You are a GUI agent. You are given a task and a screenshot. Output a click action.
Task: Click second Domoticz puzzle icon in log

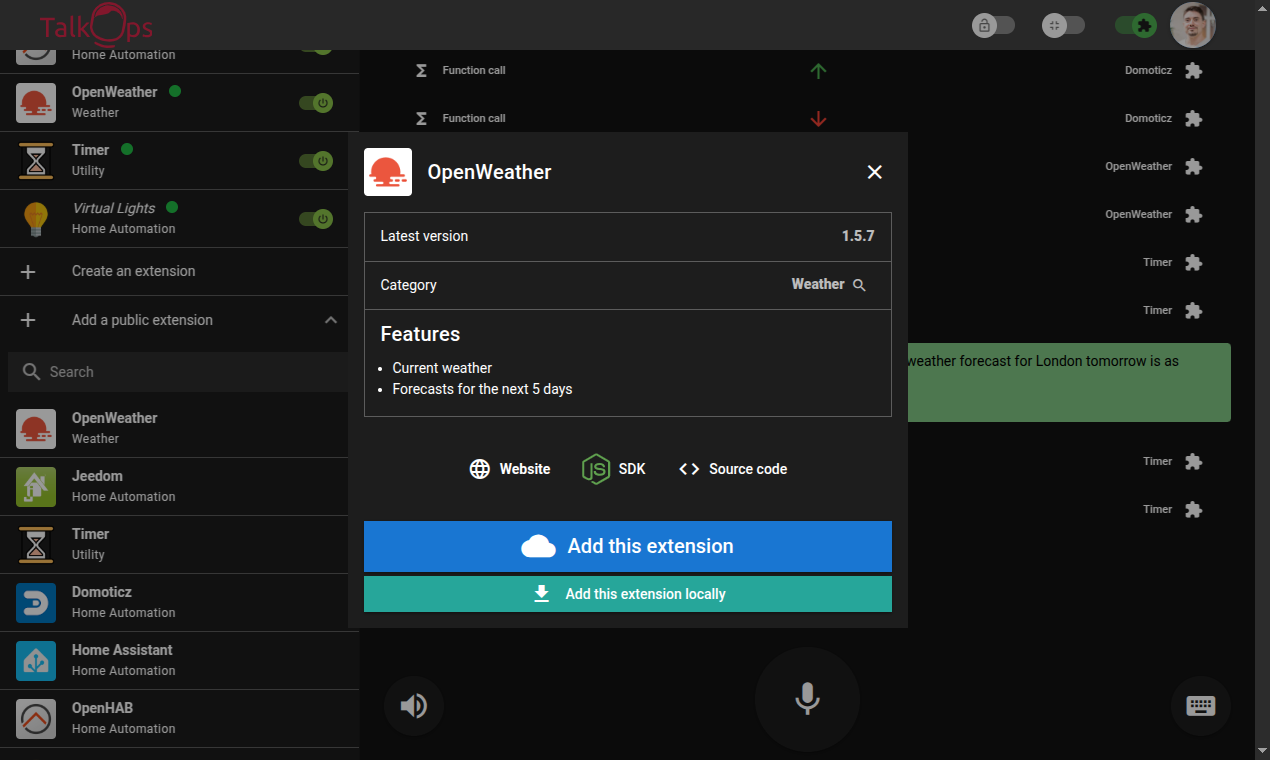point(1193,119)
